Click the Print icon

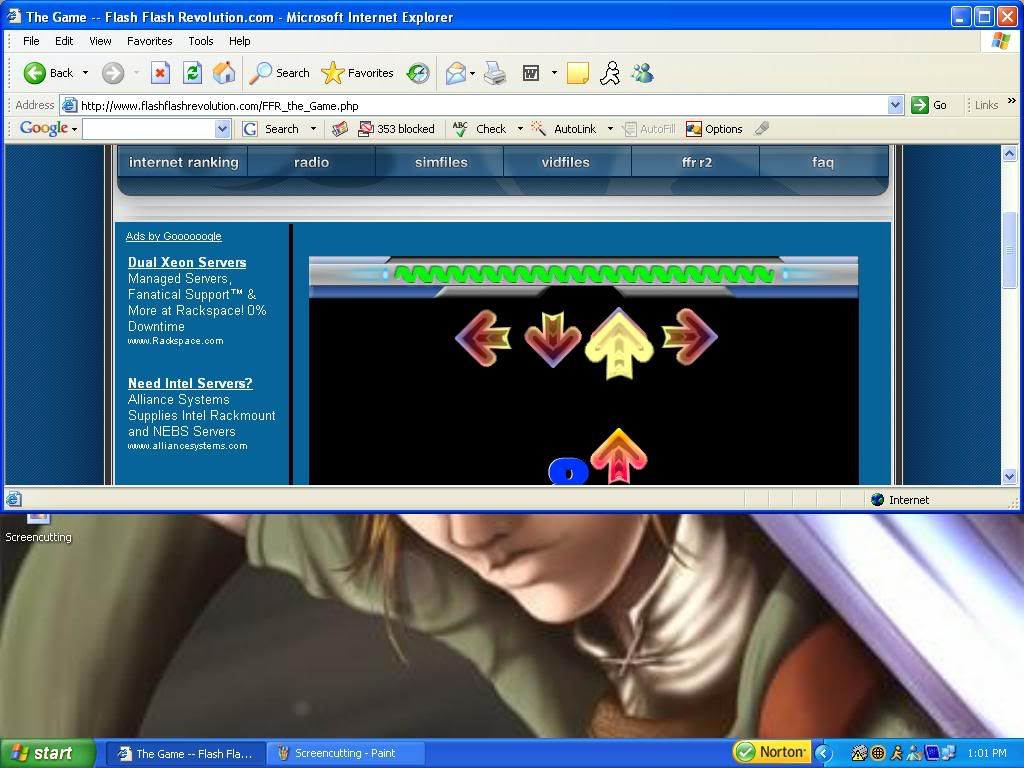tap(495, 73)
